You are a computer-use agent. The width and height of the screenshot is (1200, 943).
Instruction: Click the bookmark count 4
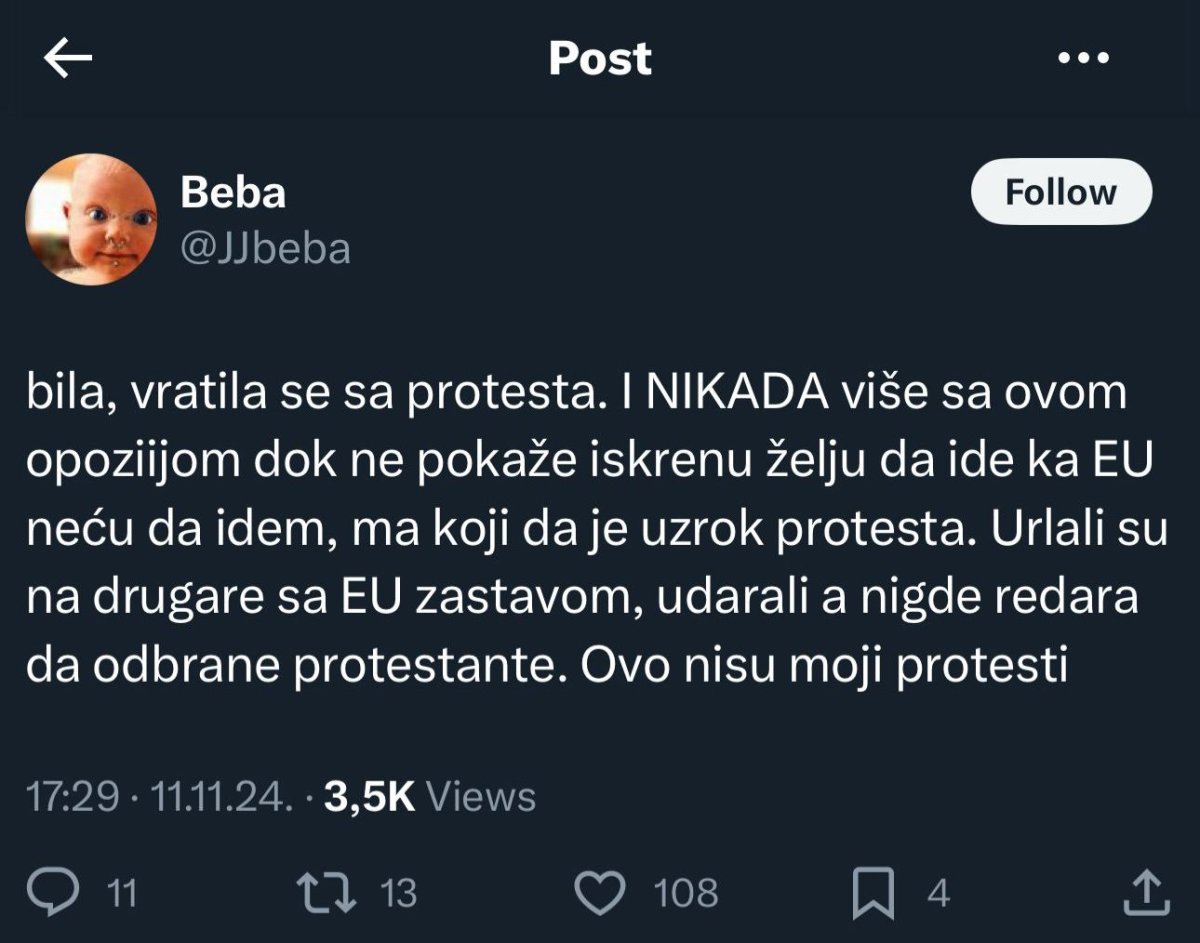tap(937, 893)
